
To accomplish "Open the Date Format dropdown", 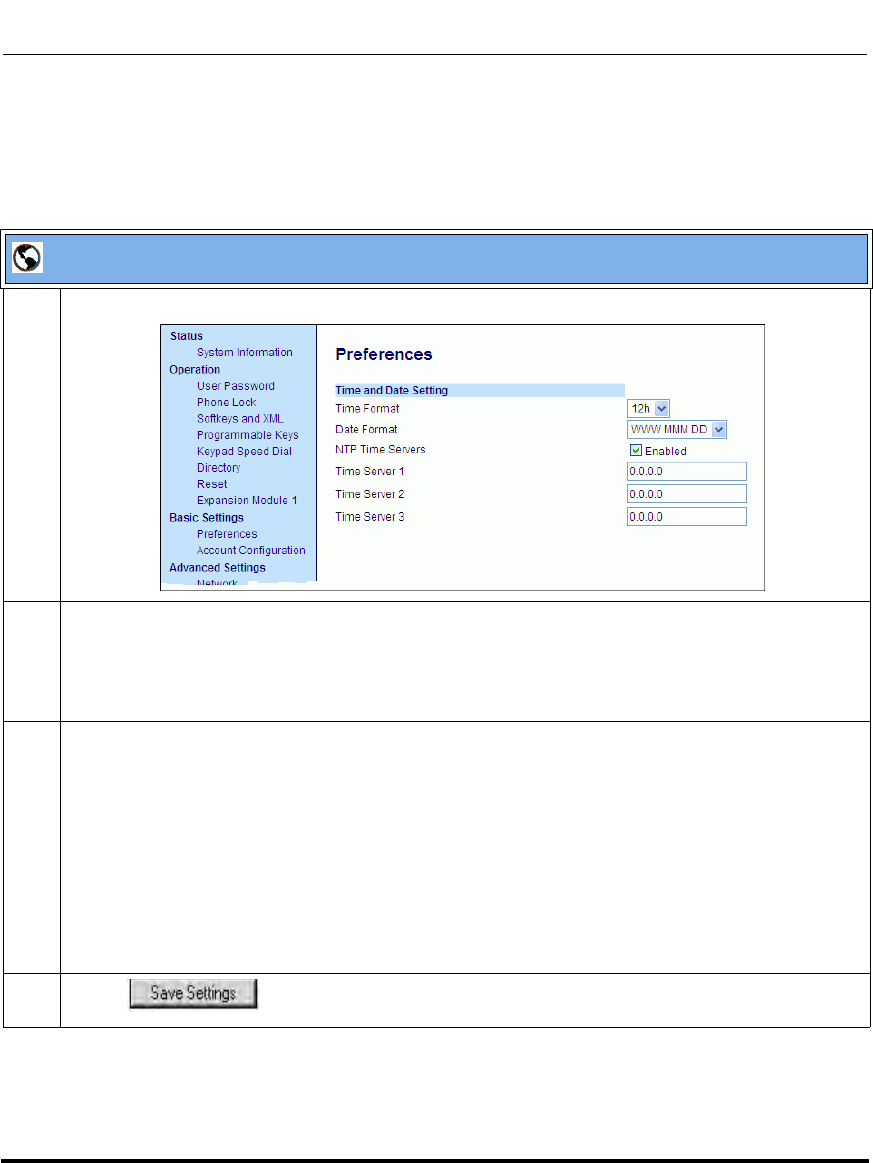I will 676,429.
